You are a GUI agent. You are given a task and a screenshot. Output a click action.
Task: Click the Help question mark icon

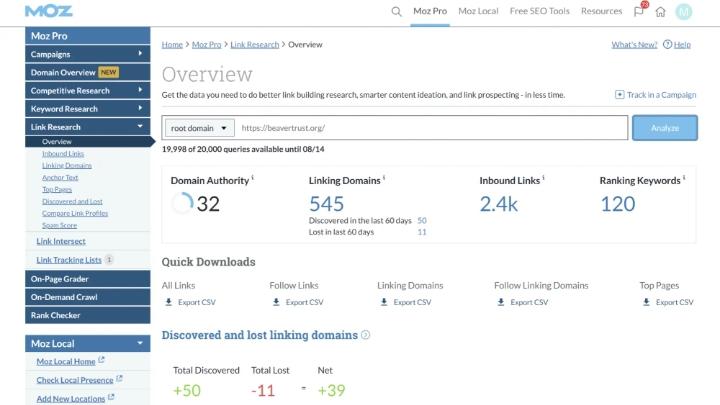click(x=668, y=44)
